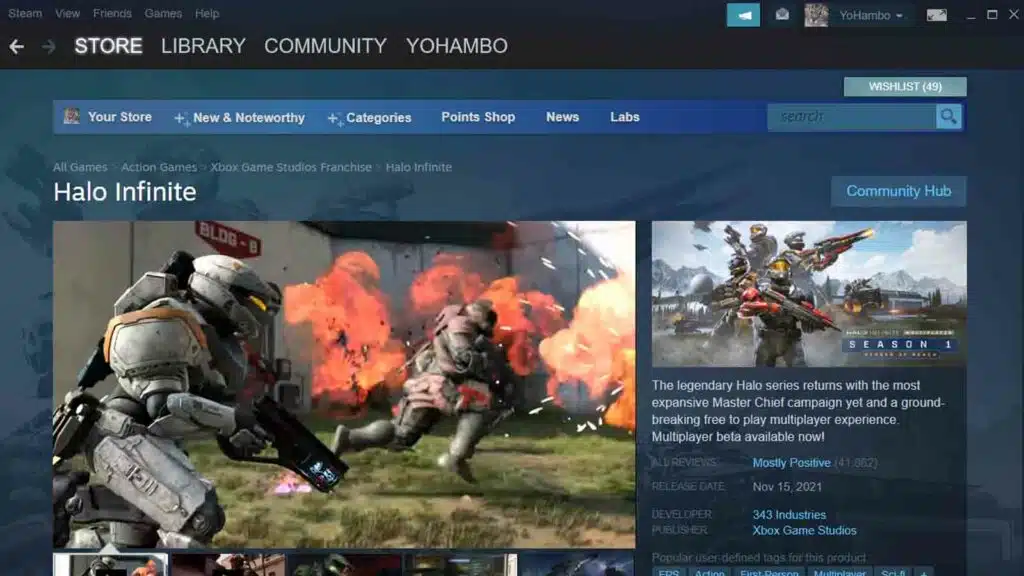Click the search magnifying glass icon
This screenshot has width=1024, height=576.
tap(948, 117)
